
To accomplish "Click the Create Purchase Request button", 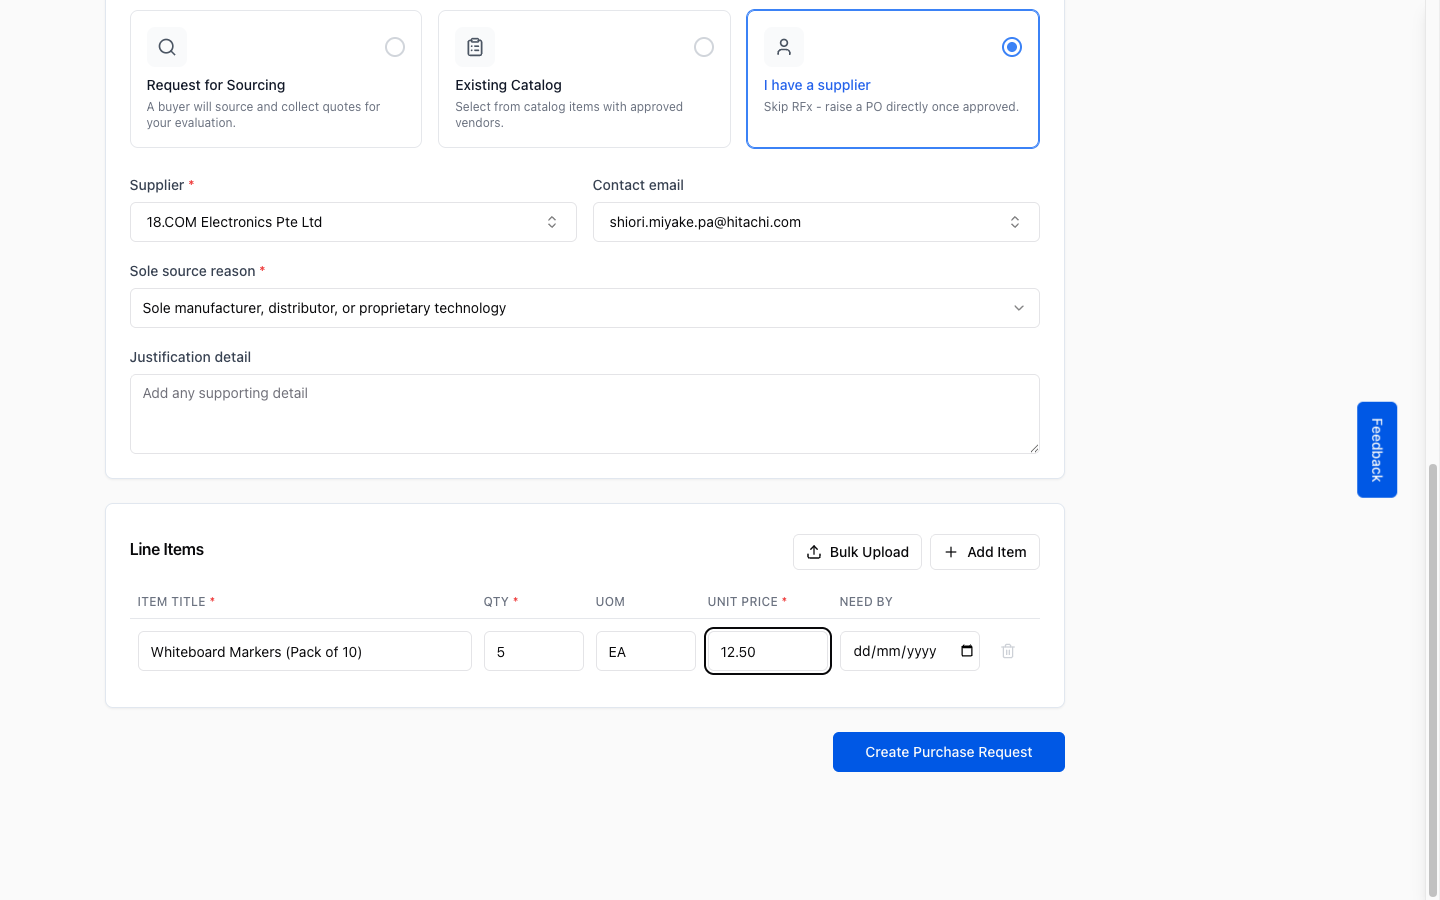I will point(949,752).
